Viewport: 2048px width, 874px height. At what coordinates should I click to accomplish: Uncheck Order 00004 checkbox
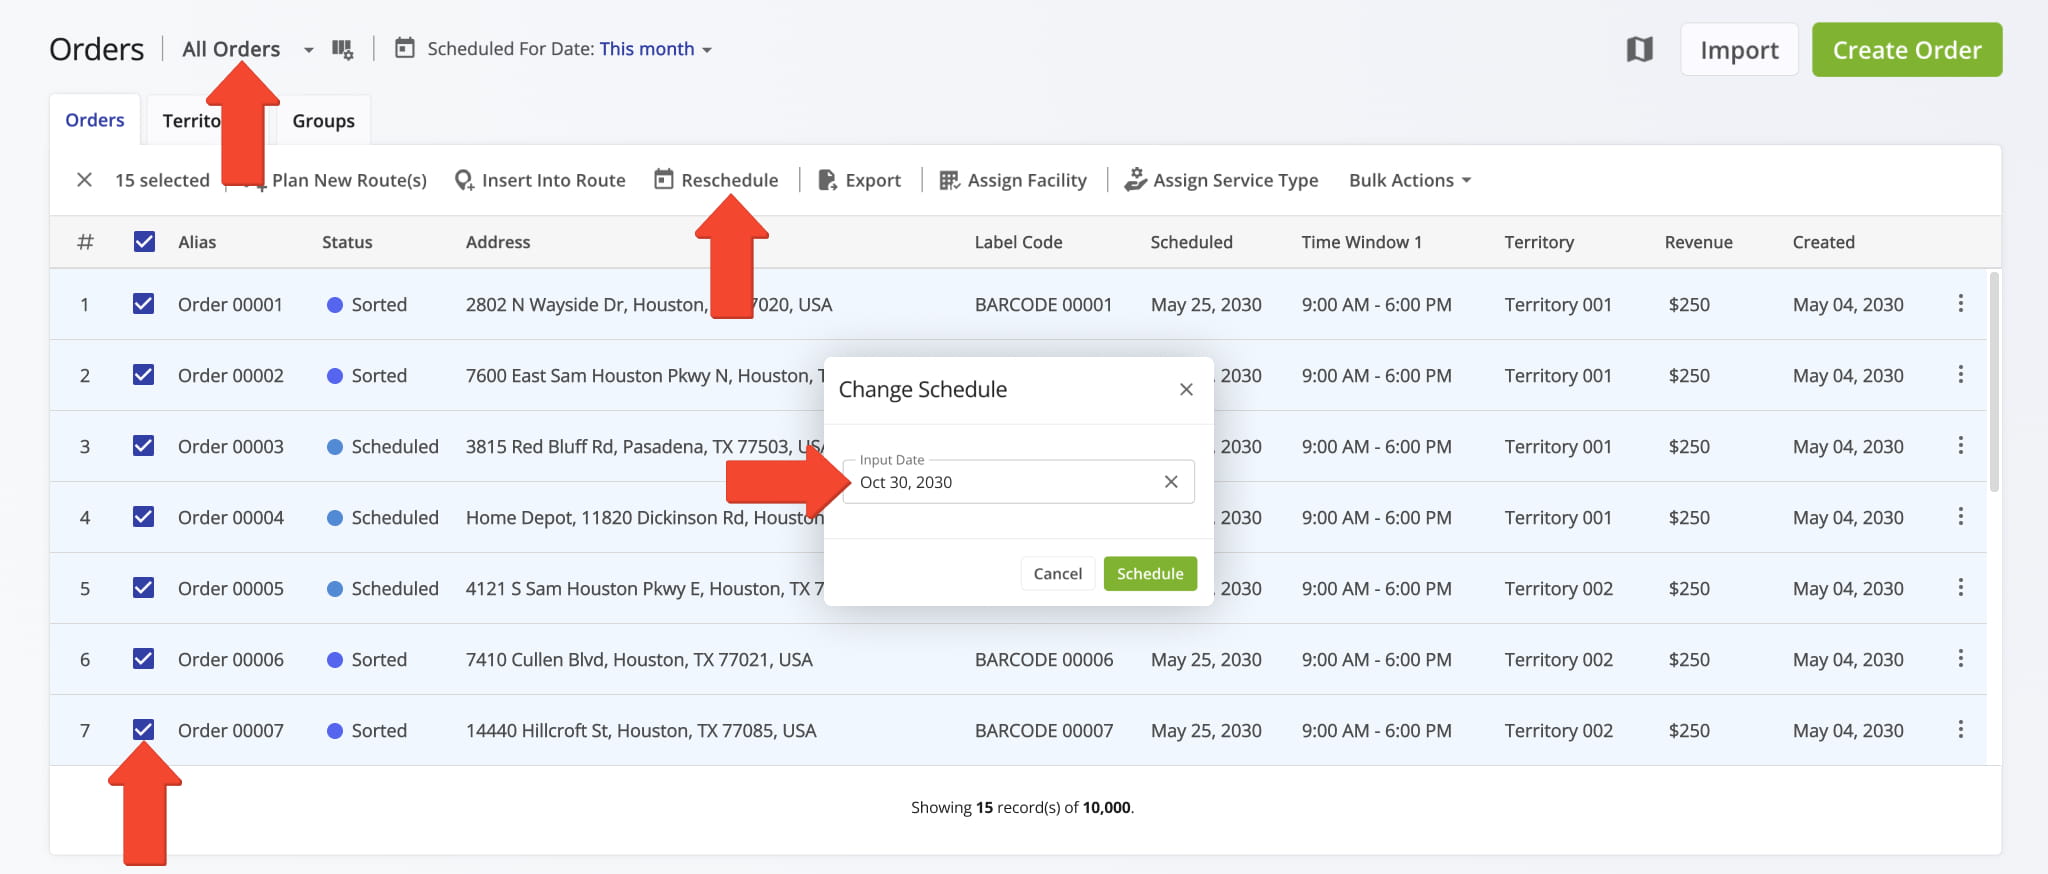point(144,516)
